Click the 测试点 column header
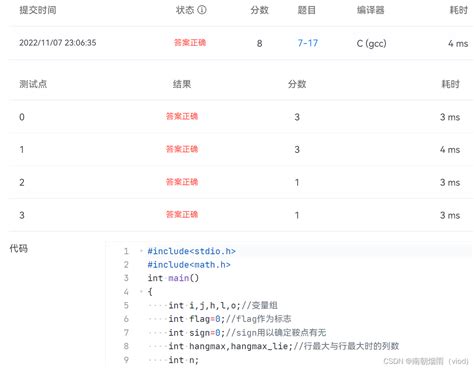The height and width of the screenshot is (369, 474). click(x=33, y=84)
